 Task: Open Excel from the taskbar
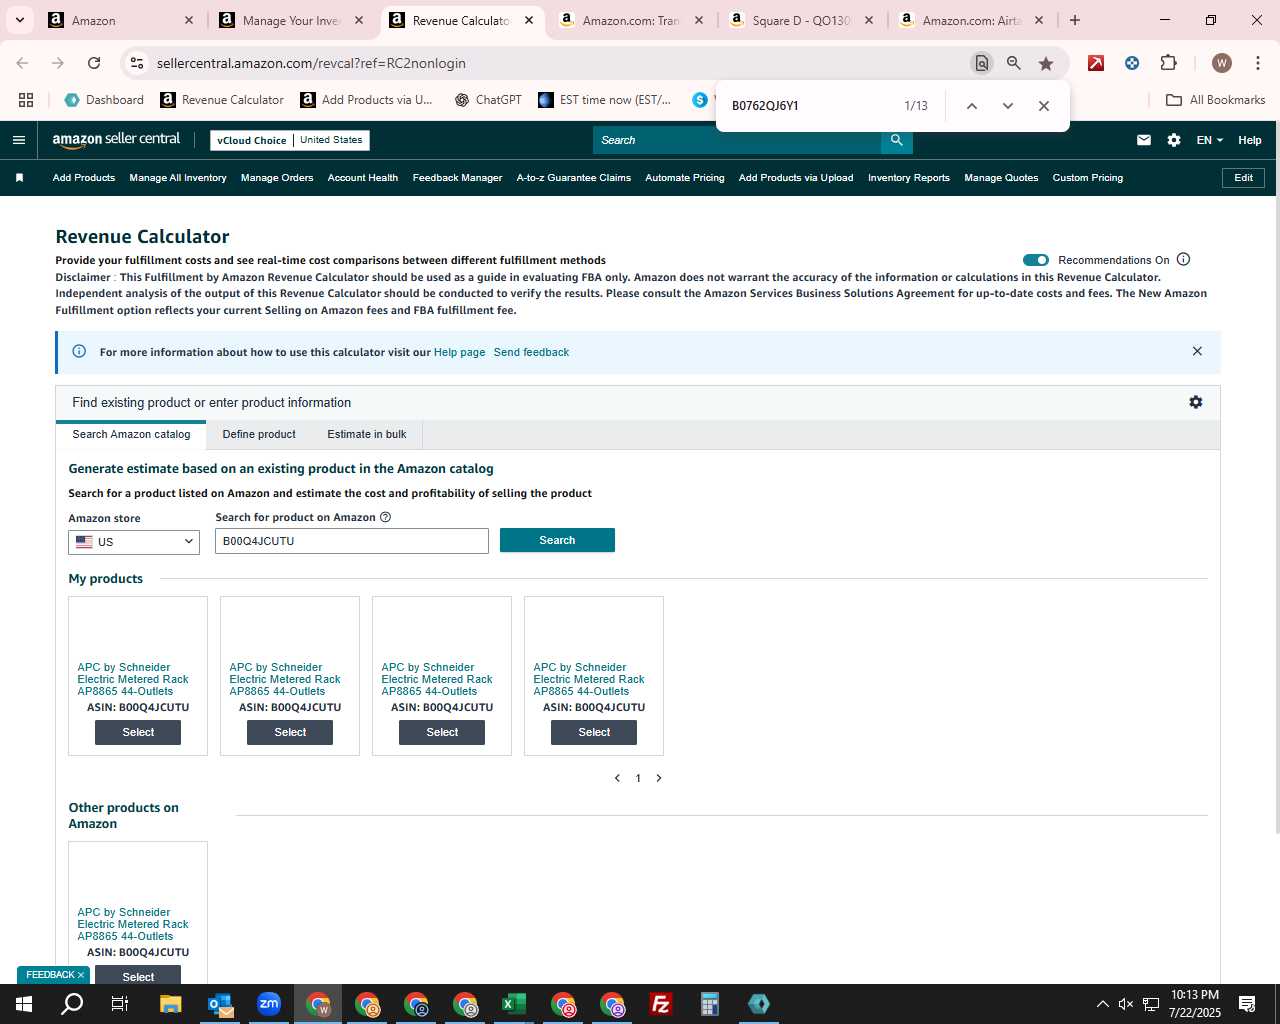pyautogui.click(x=514, y=1004)
